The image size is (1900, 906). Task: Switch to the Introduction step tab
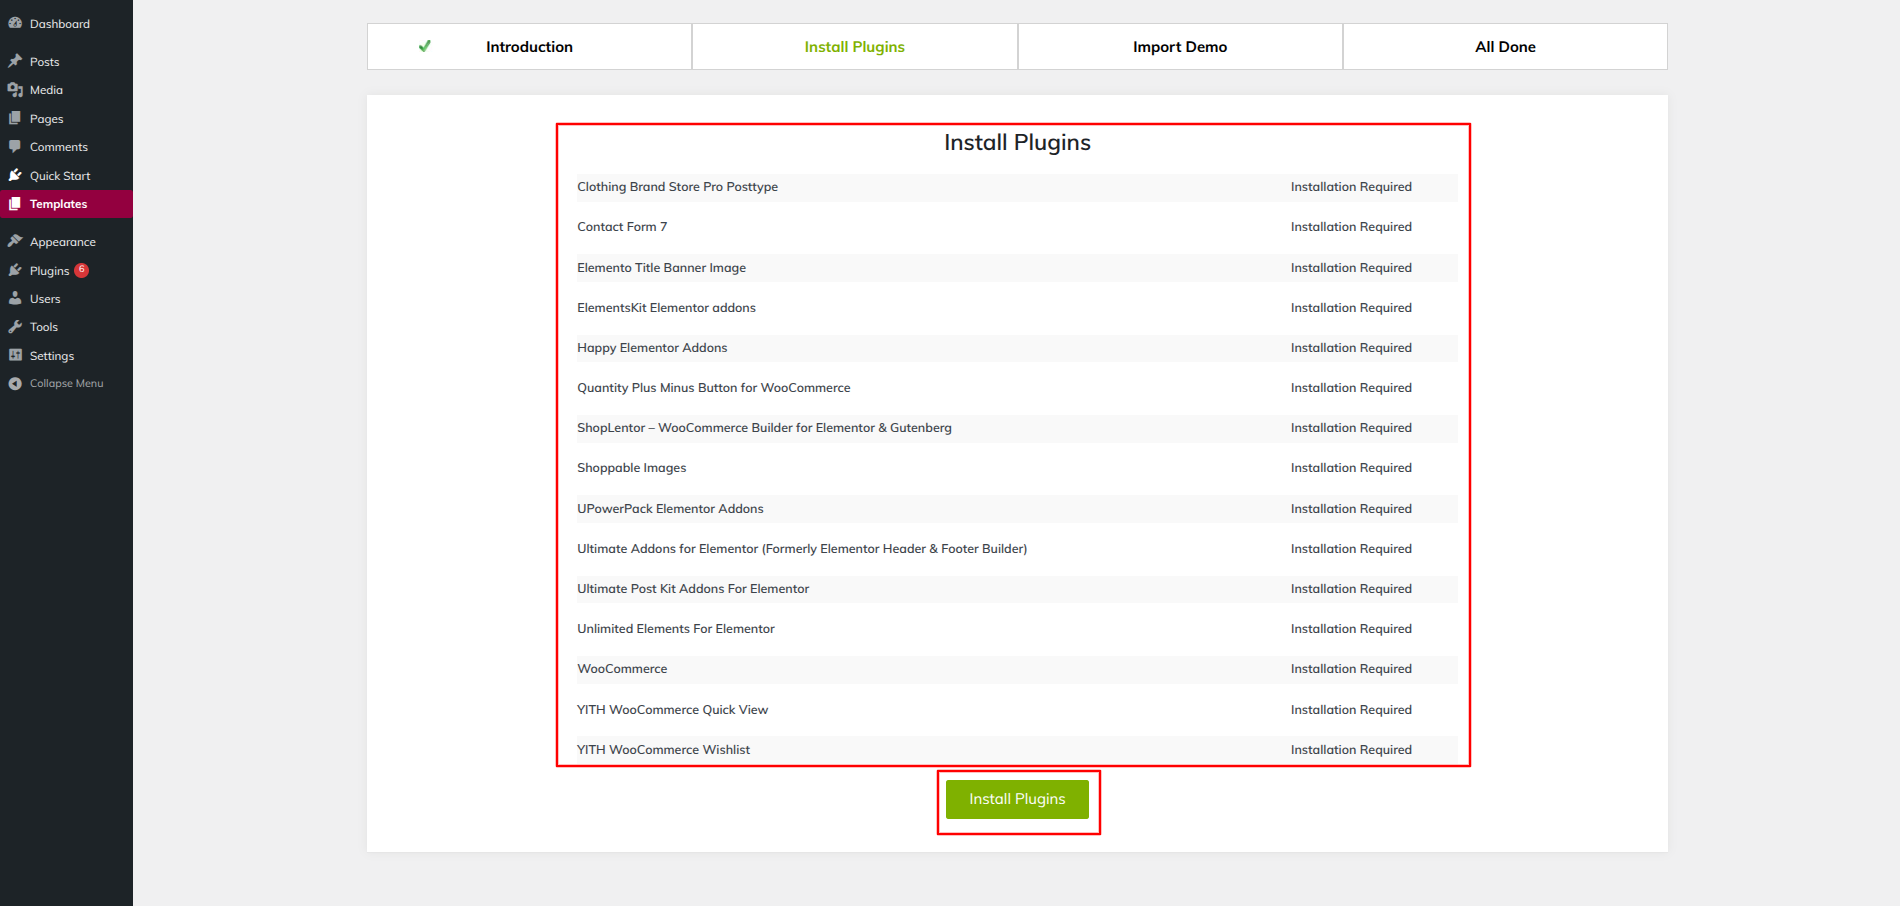coord(529,46)
